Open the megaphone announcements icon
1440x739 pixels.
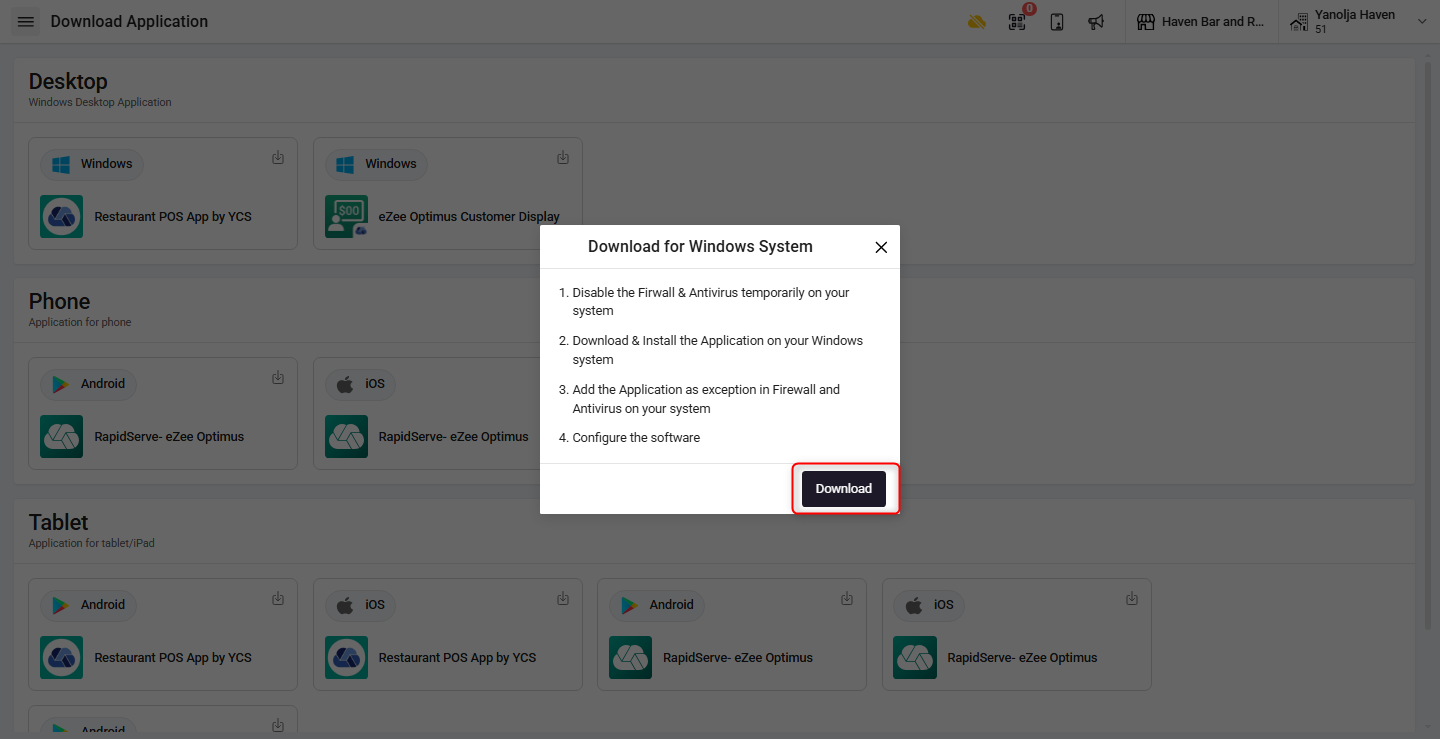[1096, 22]
